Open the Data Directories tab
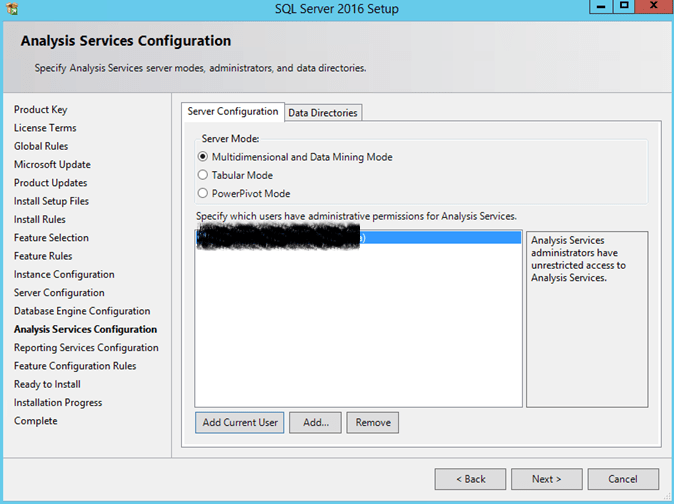Viewport: 674px width, 504px height. [323, 113]
